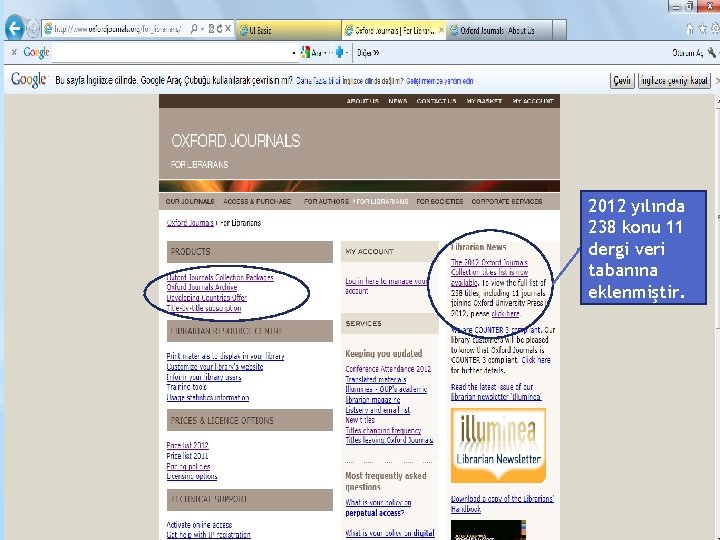This screenshot has height=540, width=720.
Task: Open the 2012 Oxford Journals Collection titles list link
Action: pos(489,272)
